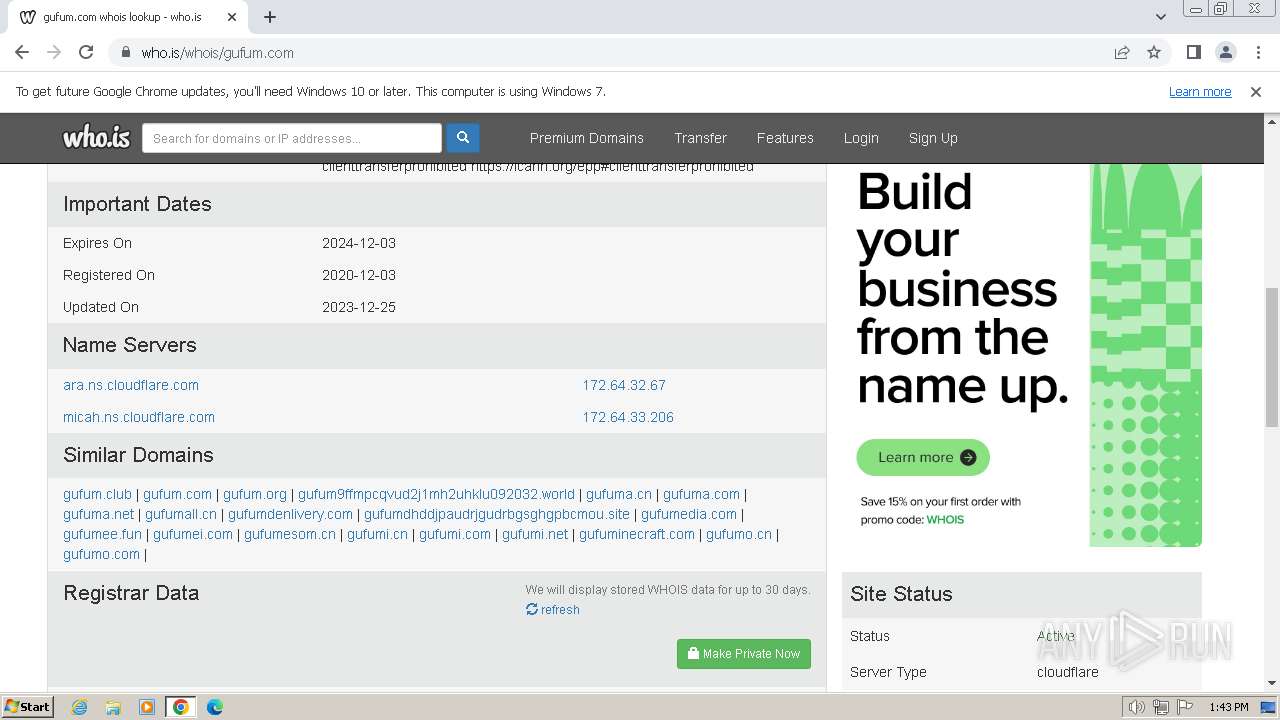Click the browser forward arrow
This screenshot has height=720, width=1280.
click(x=54, y=53)
